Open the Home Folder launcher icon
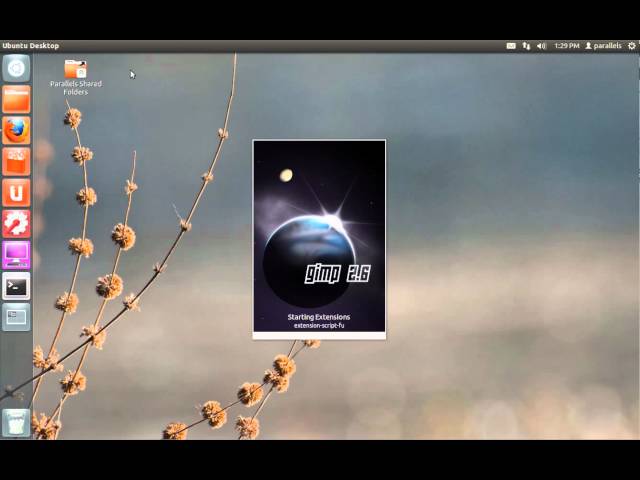The height and width of the screenshot is (480, 640). point(16,99)
